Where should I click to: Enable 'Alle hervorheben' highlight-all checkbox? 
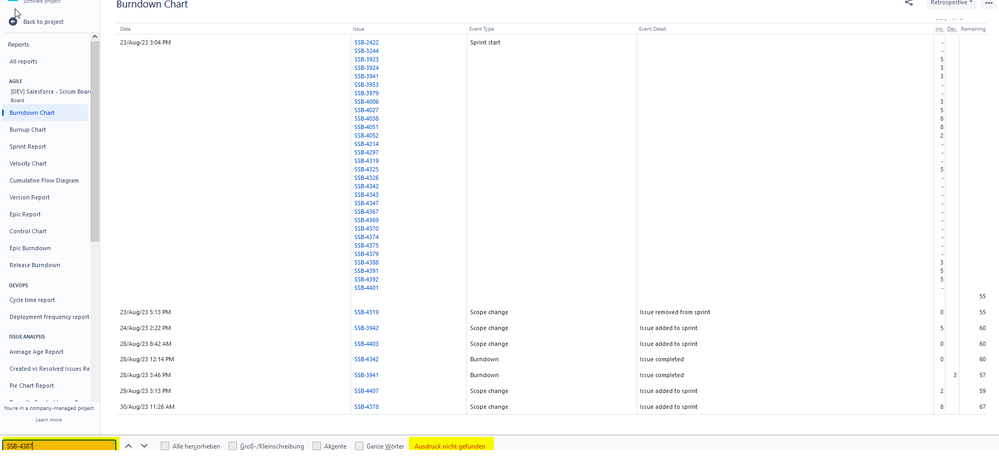point(166,446)
